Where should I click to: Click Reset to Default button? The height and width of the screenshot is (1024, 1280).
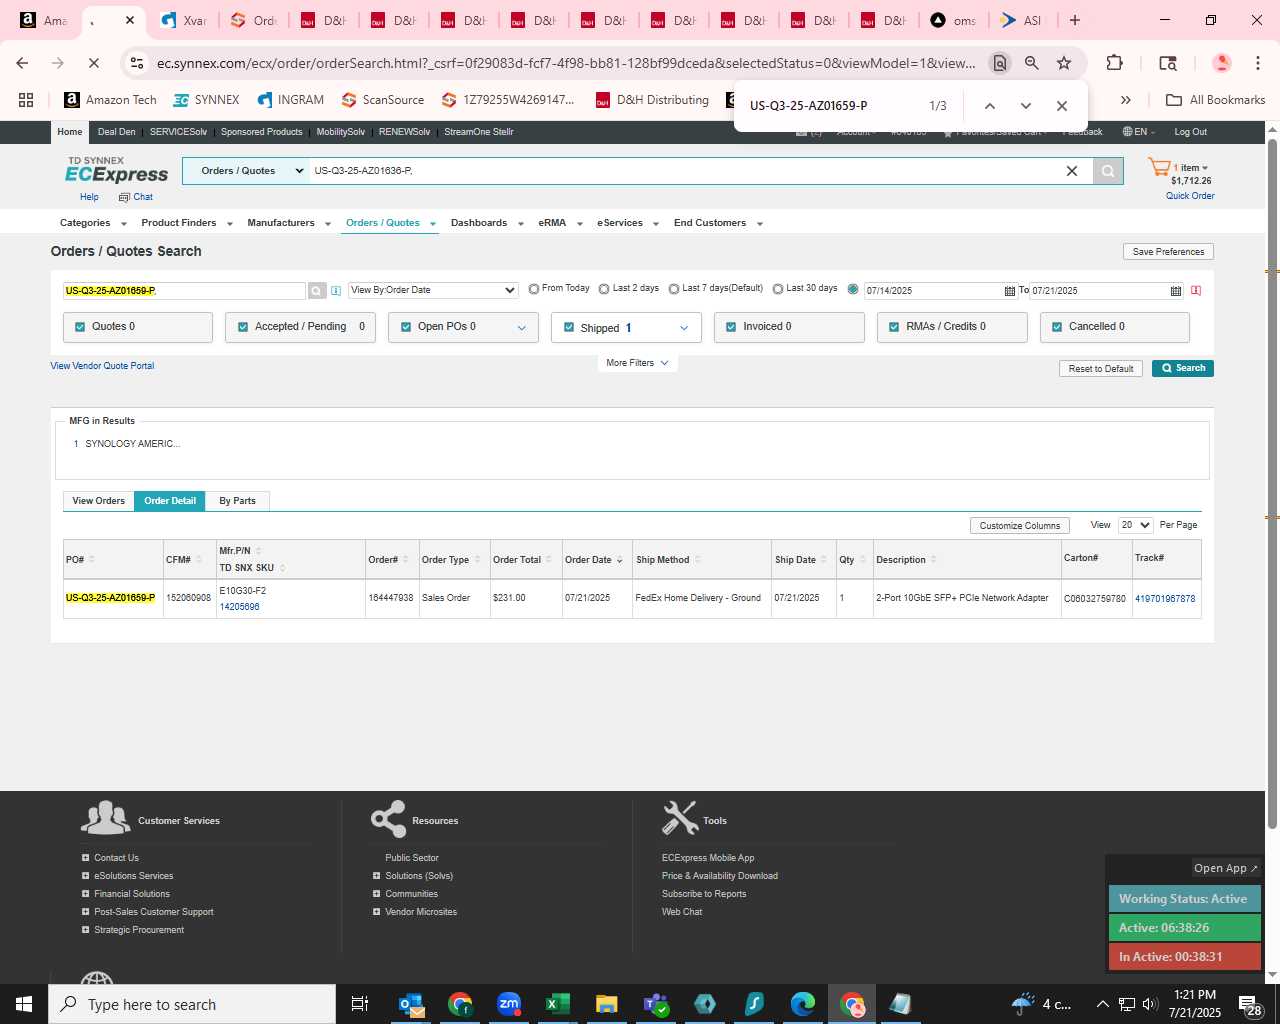1100,369
